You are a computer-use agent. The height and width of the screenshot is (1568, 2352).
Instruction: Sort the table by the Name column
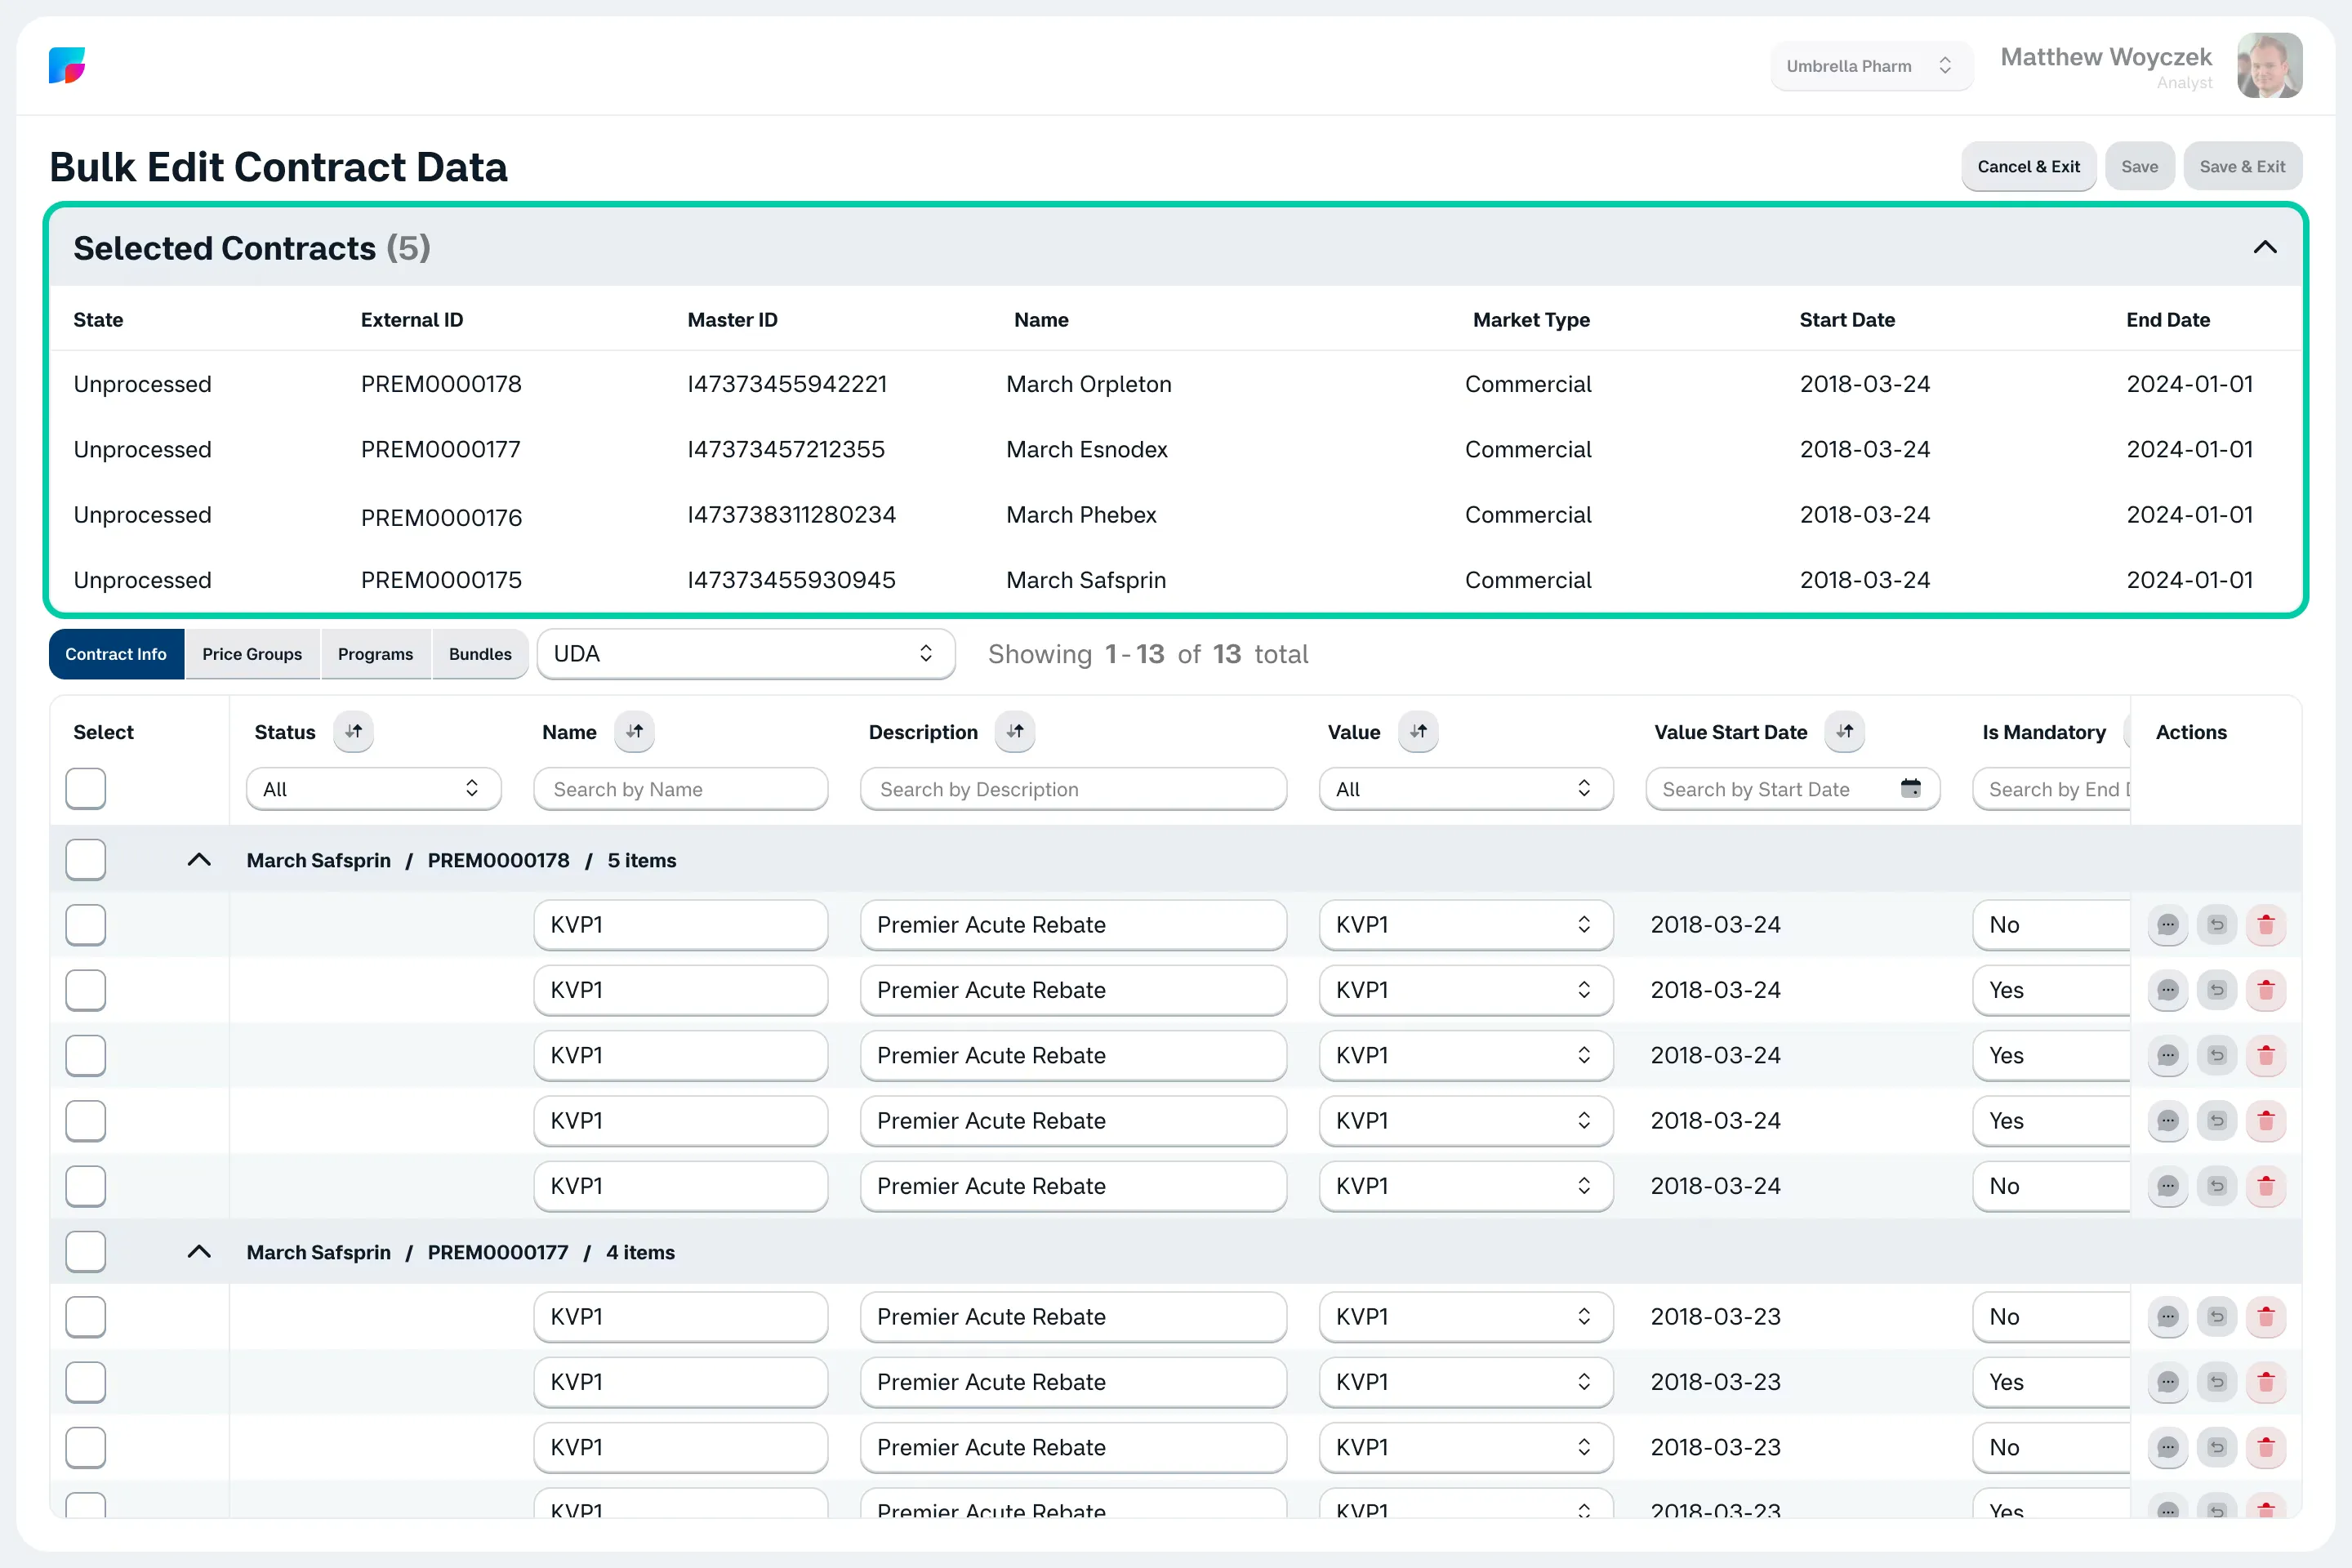pyautogui.click(x=634, y=732)
